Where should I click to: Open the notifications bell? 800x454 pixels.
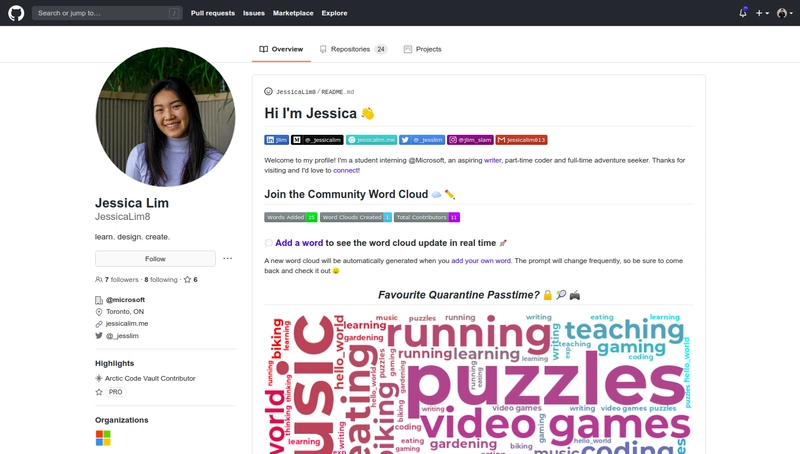(x=743, y=13)
